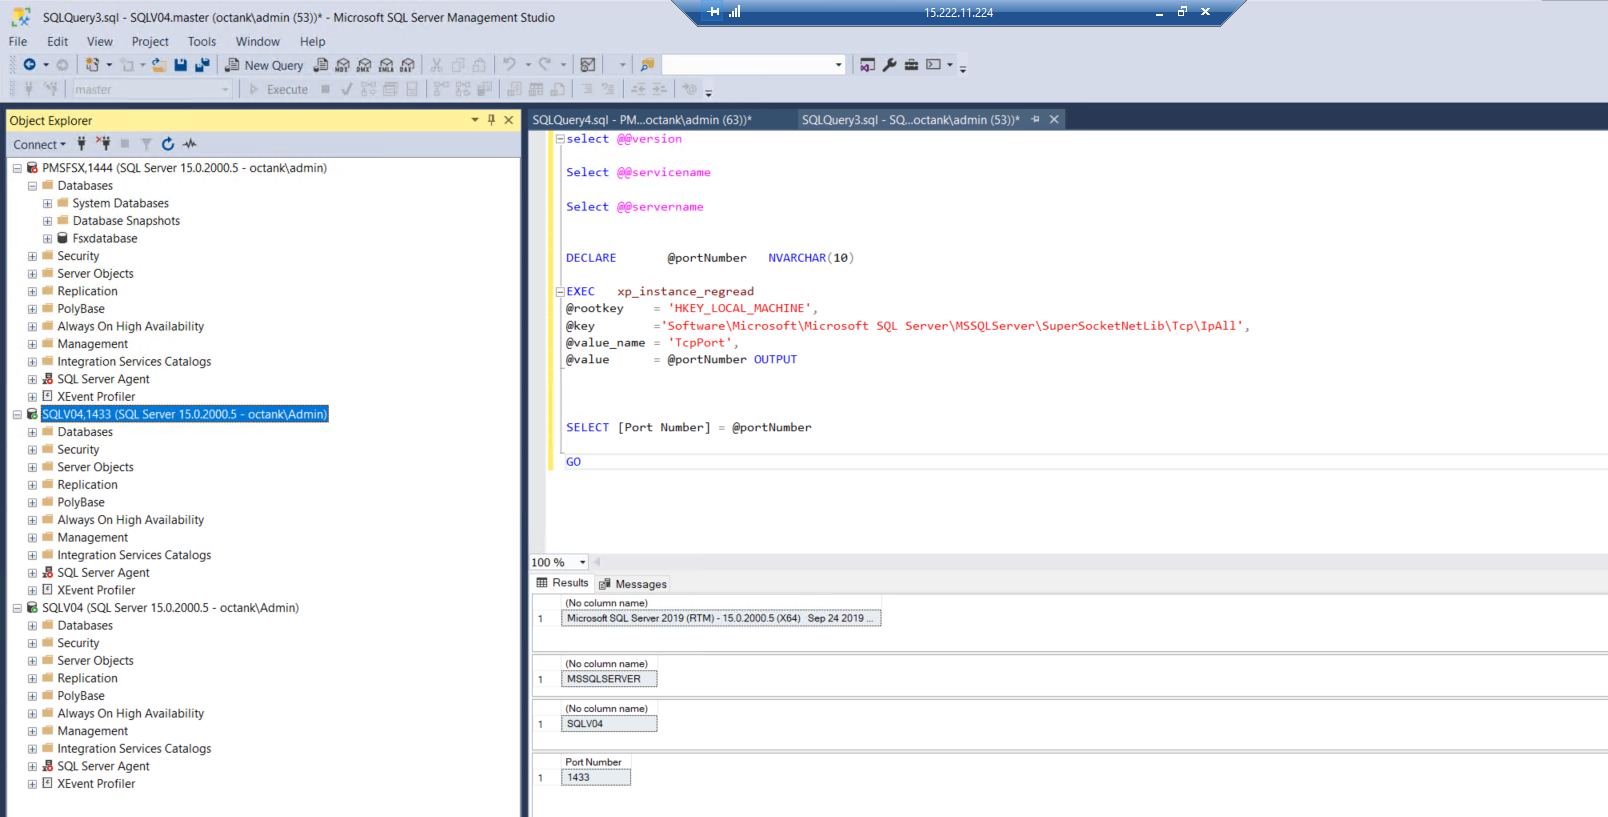The width and height of the screenshot is (1608, 817).
Task: Switch to the Messages results tab
Action: coord(633,584)
